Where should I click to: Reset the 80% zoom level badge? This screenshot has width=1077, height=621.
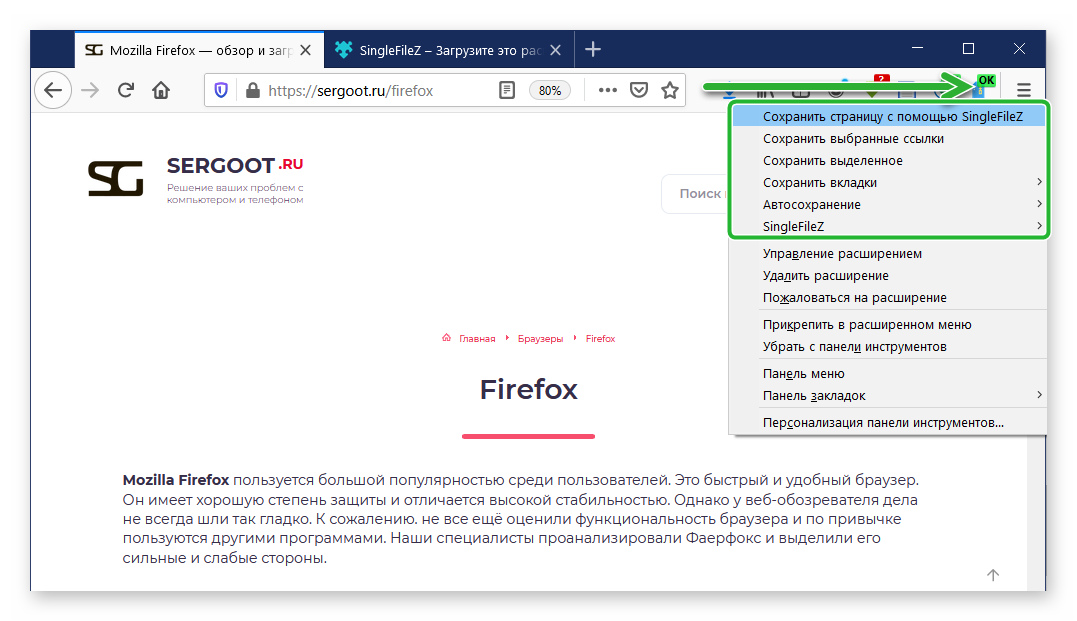tap(549, 90)
